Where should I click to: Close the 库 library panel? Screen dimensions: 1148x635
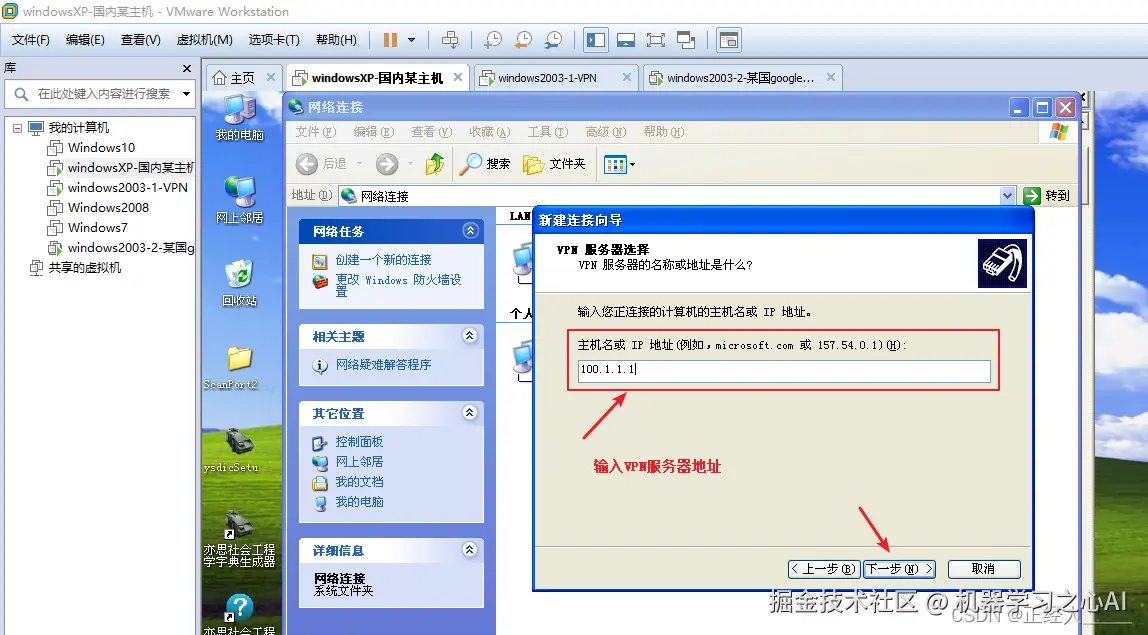coord(187,68)
